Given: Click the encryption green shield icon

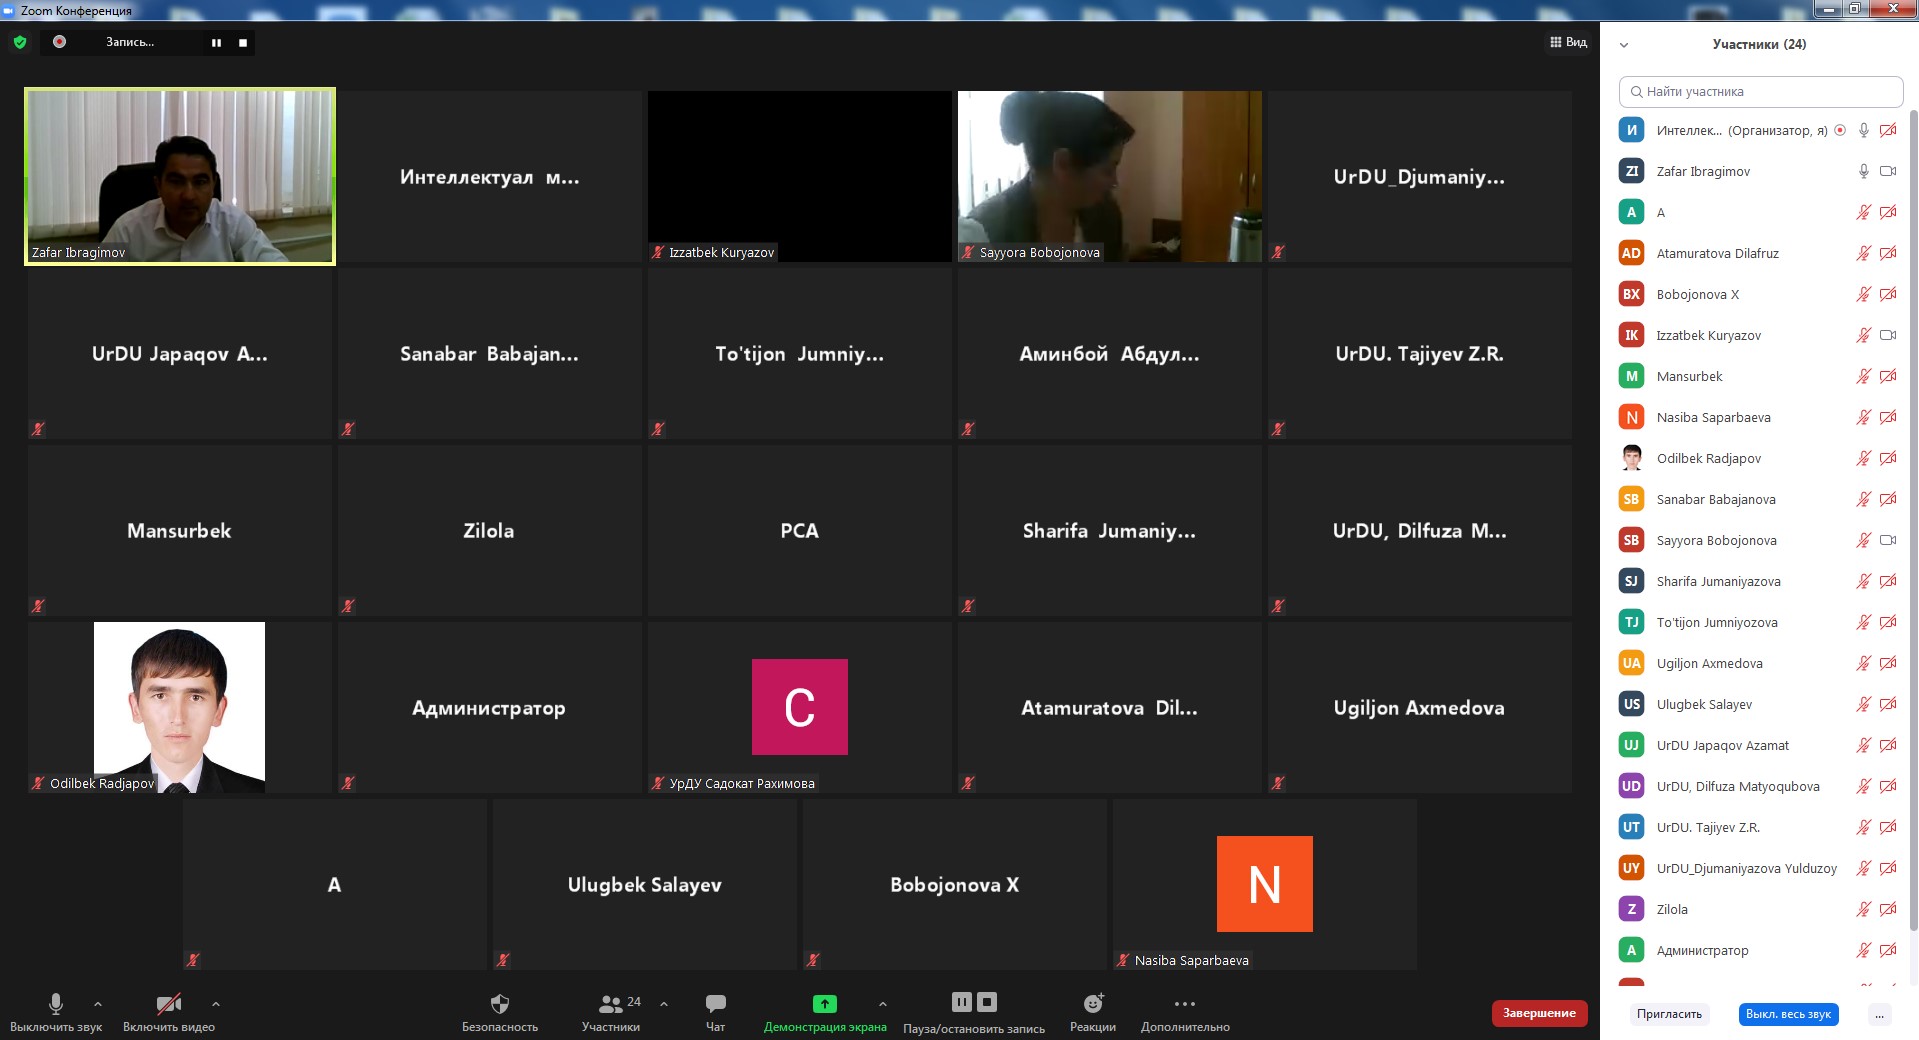Looking at the screenshot, I should point(20,42).
